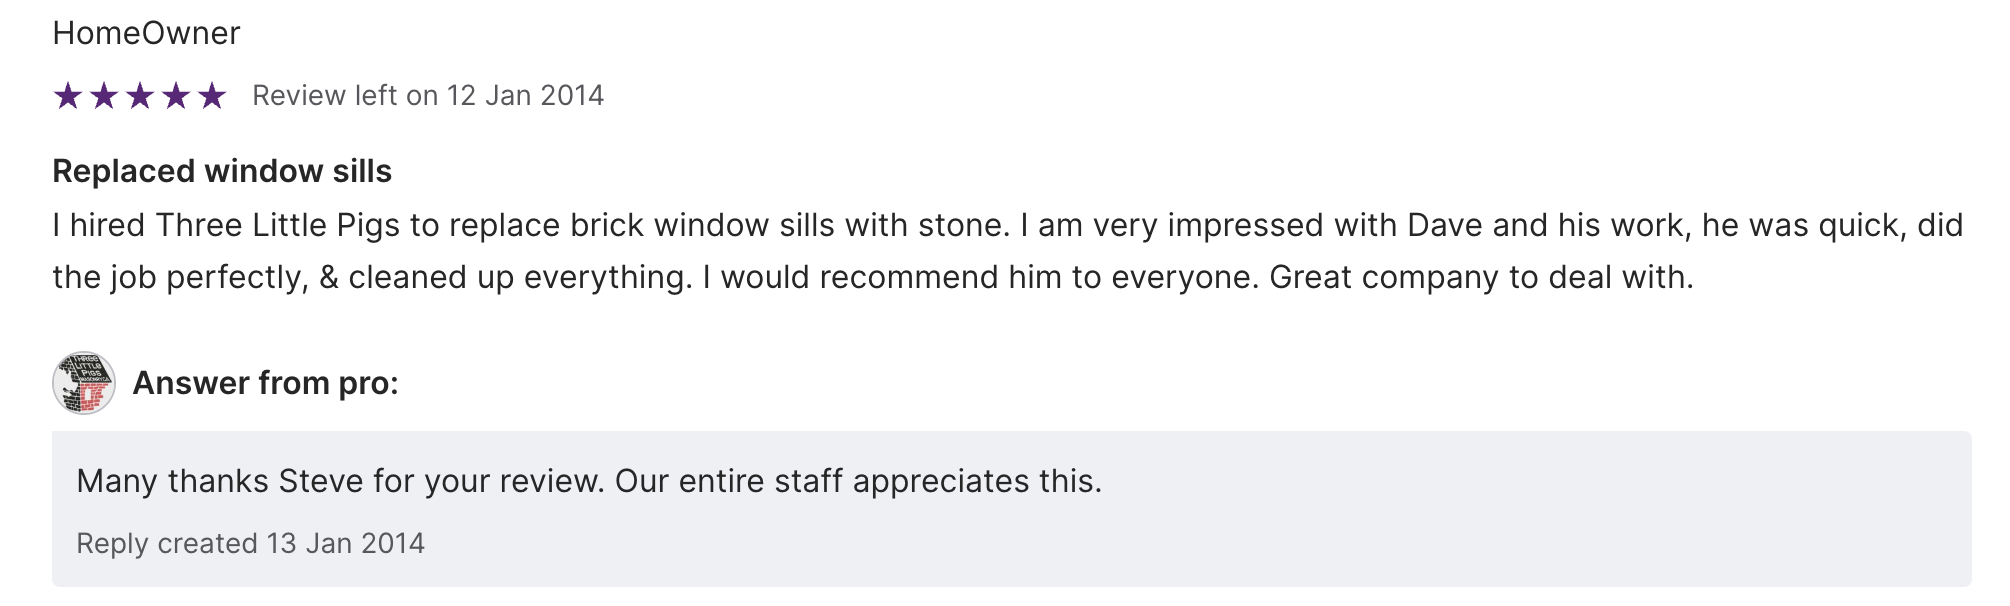The width and height of the screenshot is (2010, 606).
Task: Select the 'Replaced window sills' review title
Action: pyautogui.click(x=222, y=171)
